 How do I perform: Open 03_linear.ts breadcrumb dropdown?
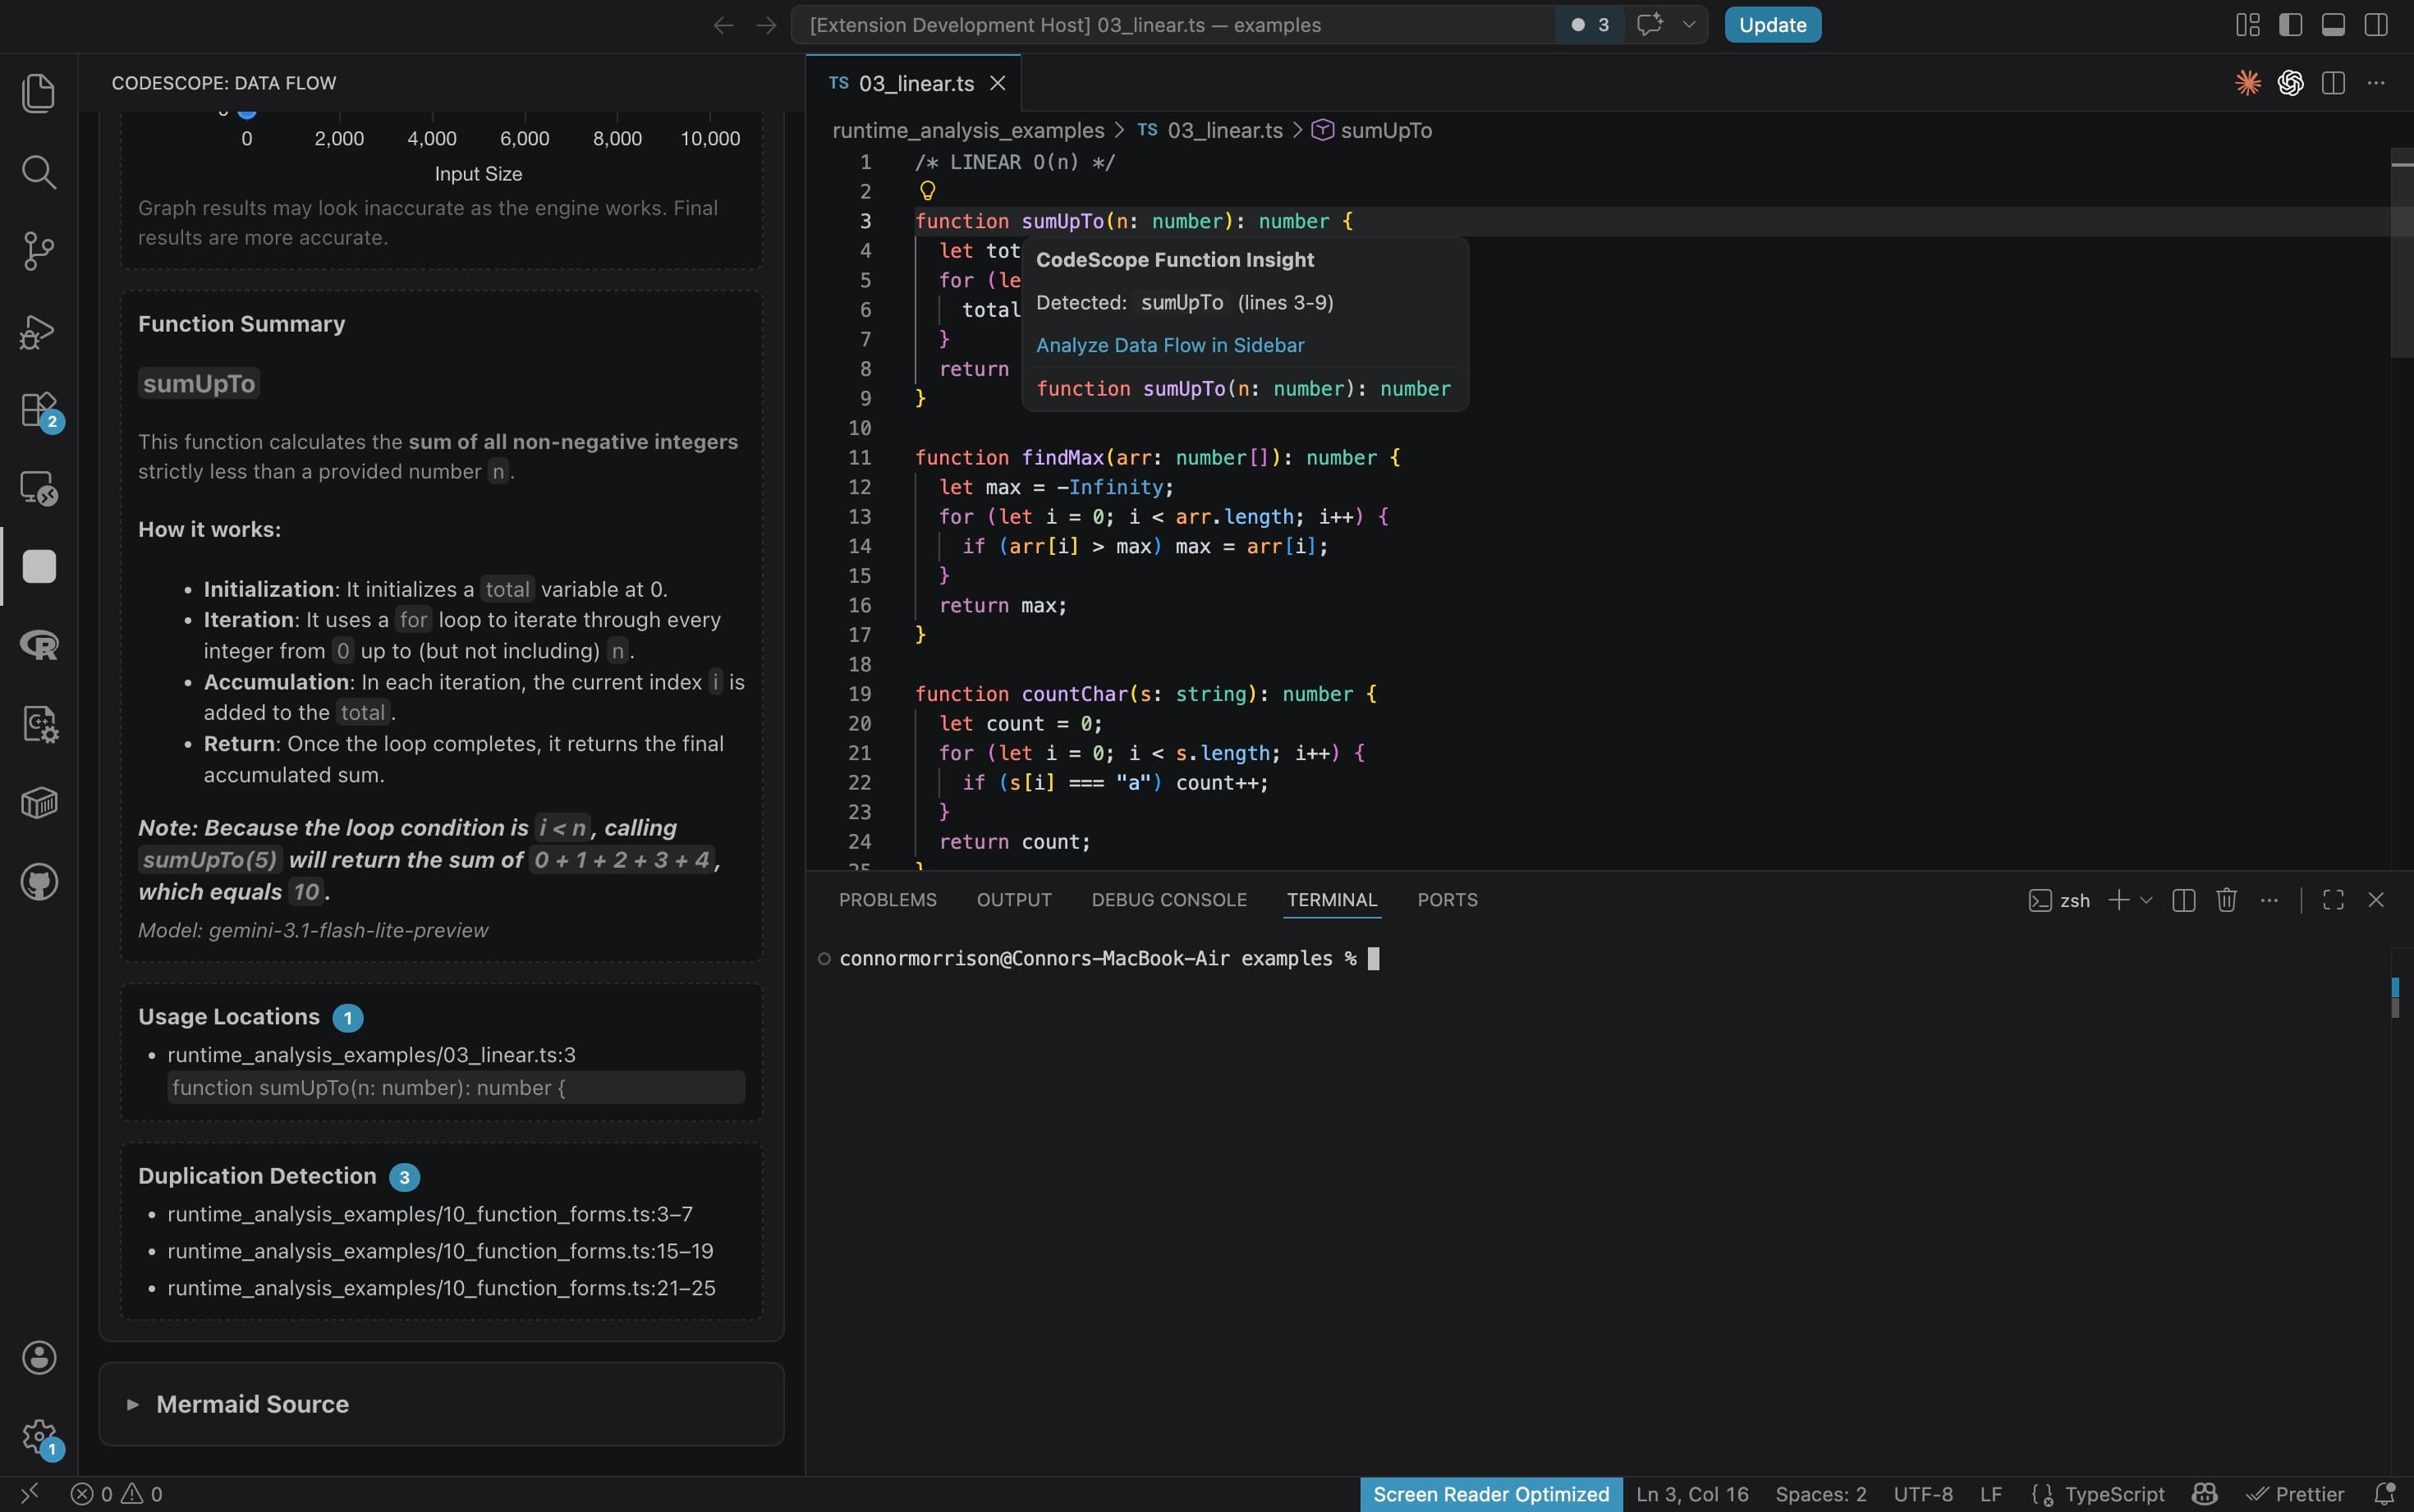tap(1210, 131)
